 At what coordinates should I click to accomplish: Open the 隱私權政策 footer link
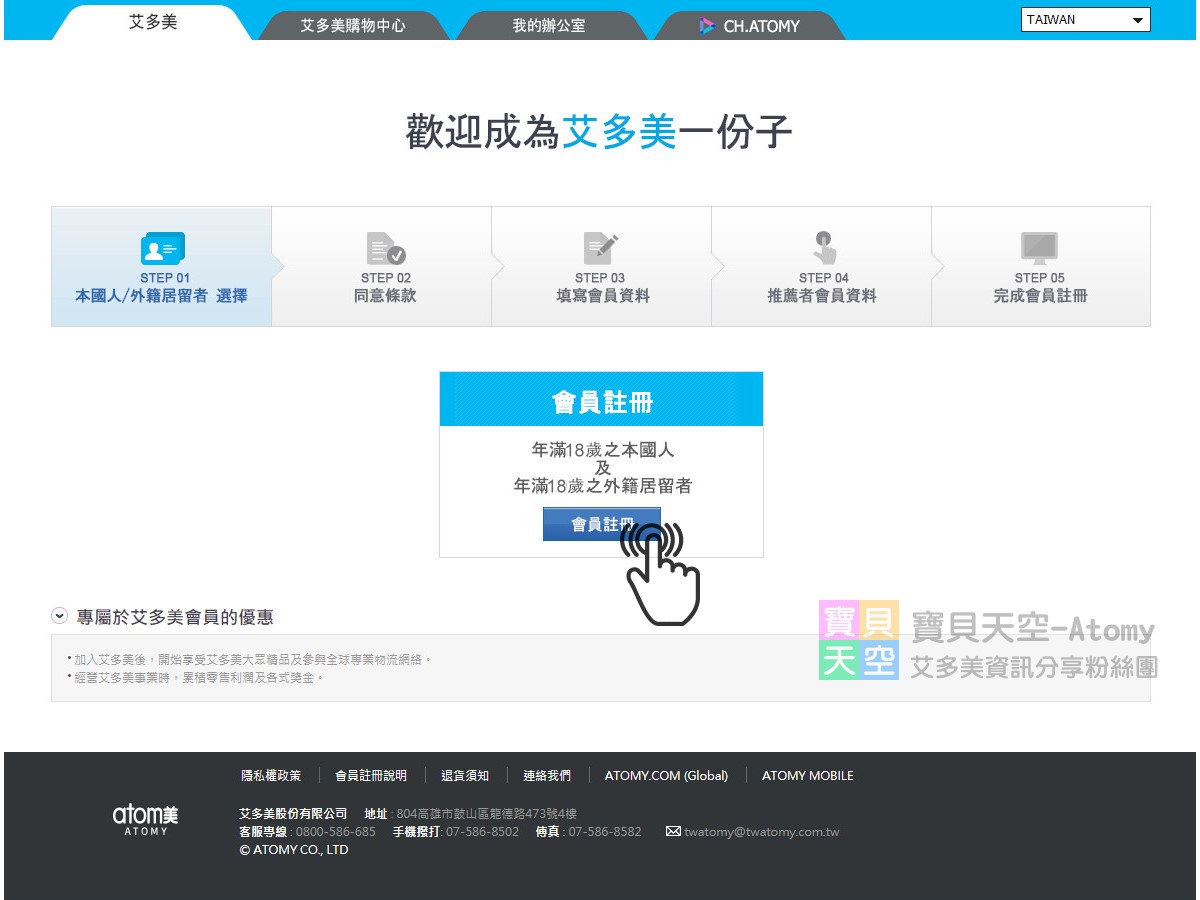click(271, 776)
